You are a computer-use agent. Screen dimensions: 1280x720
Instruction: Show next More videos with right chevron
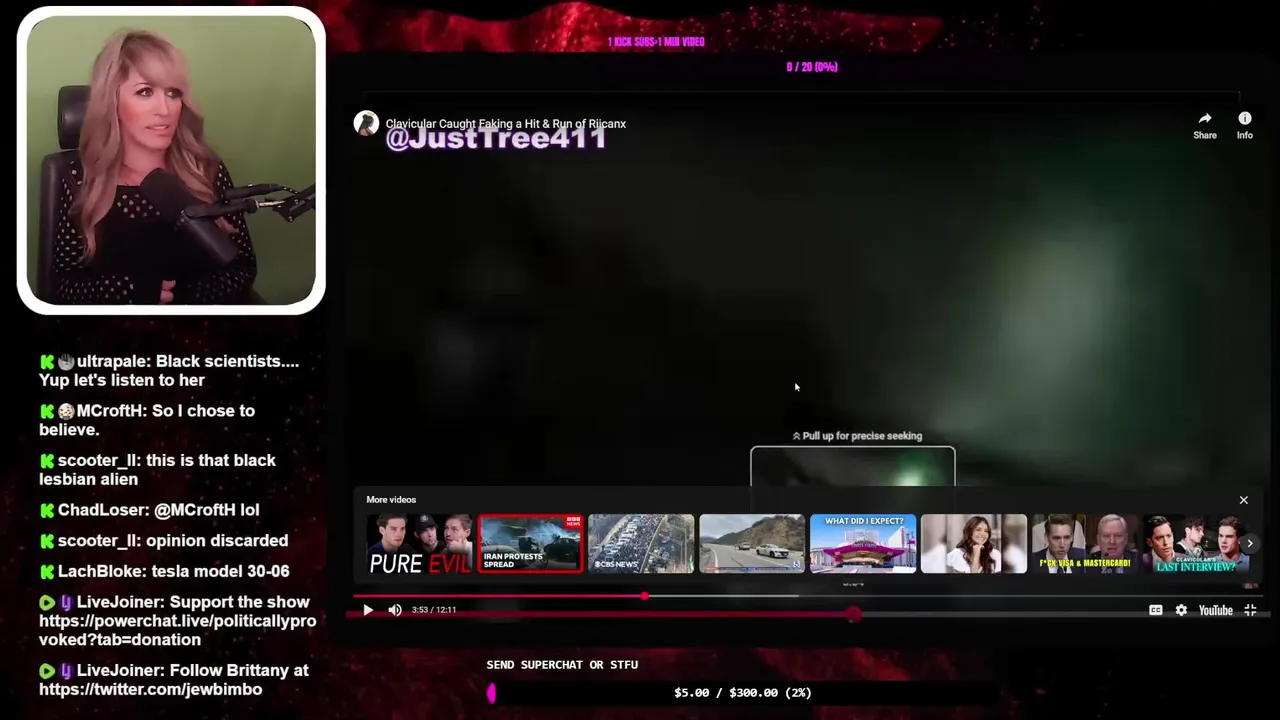(1250, 544)
